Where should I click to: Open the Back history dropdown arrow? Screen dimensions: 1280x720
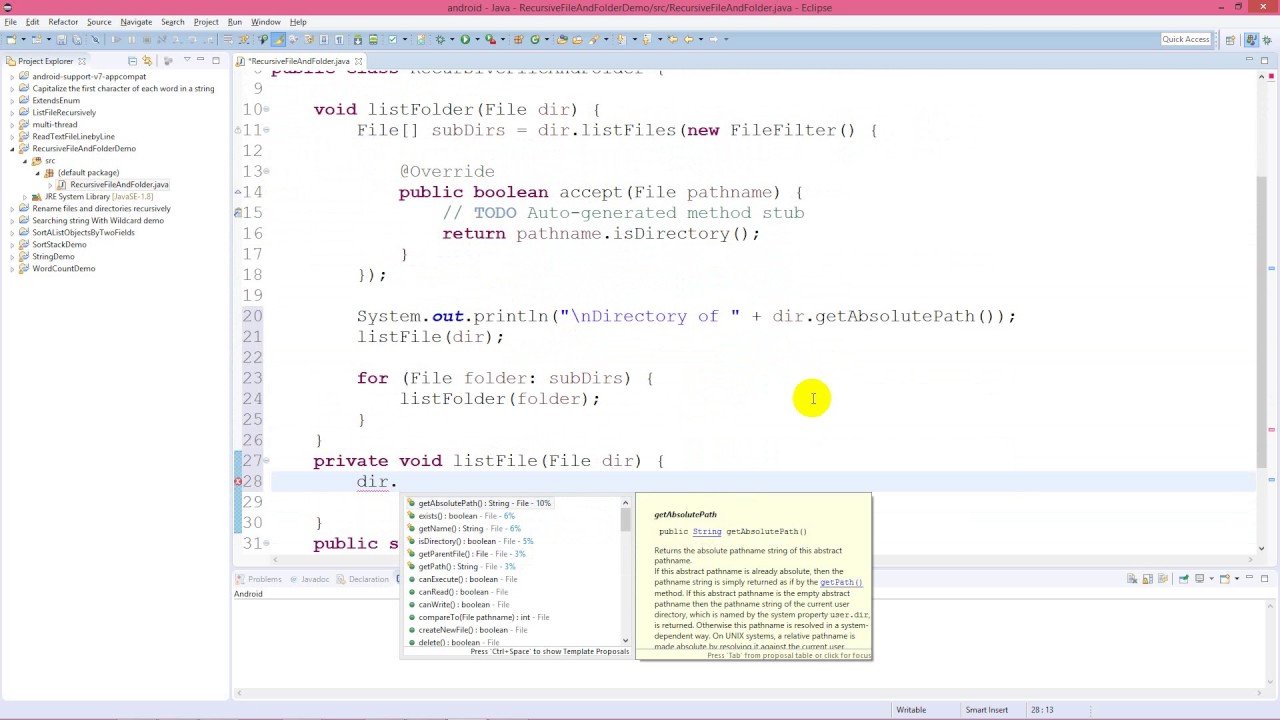pos(701,39)
